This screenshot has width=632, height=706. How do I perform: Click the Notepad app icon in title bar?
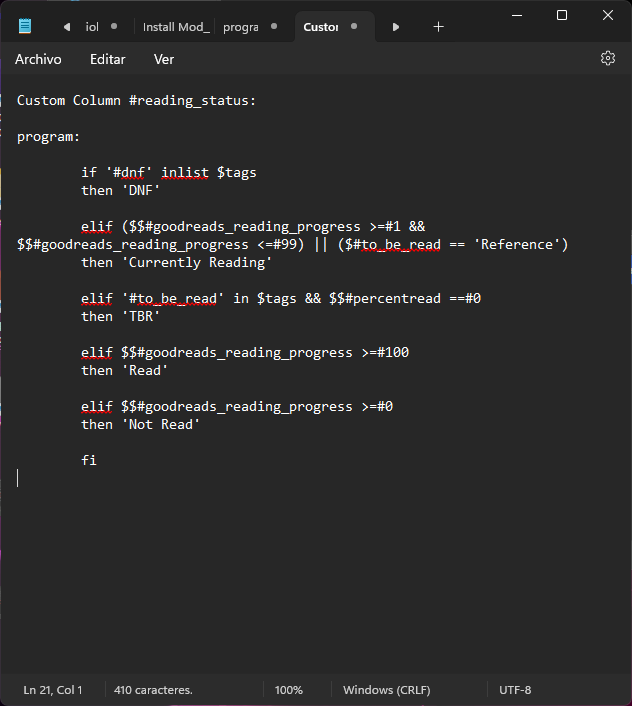24,27
